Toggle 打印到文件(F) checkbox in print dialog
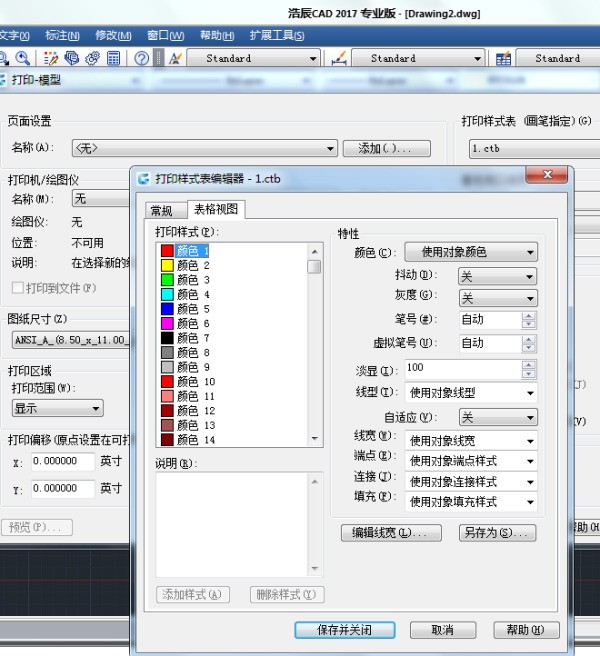This screenshot has height=656, width=600. 18,288
